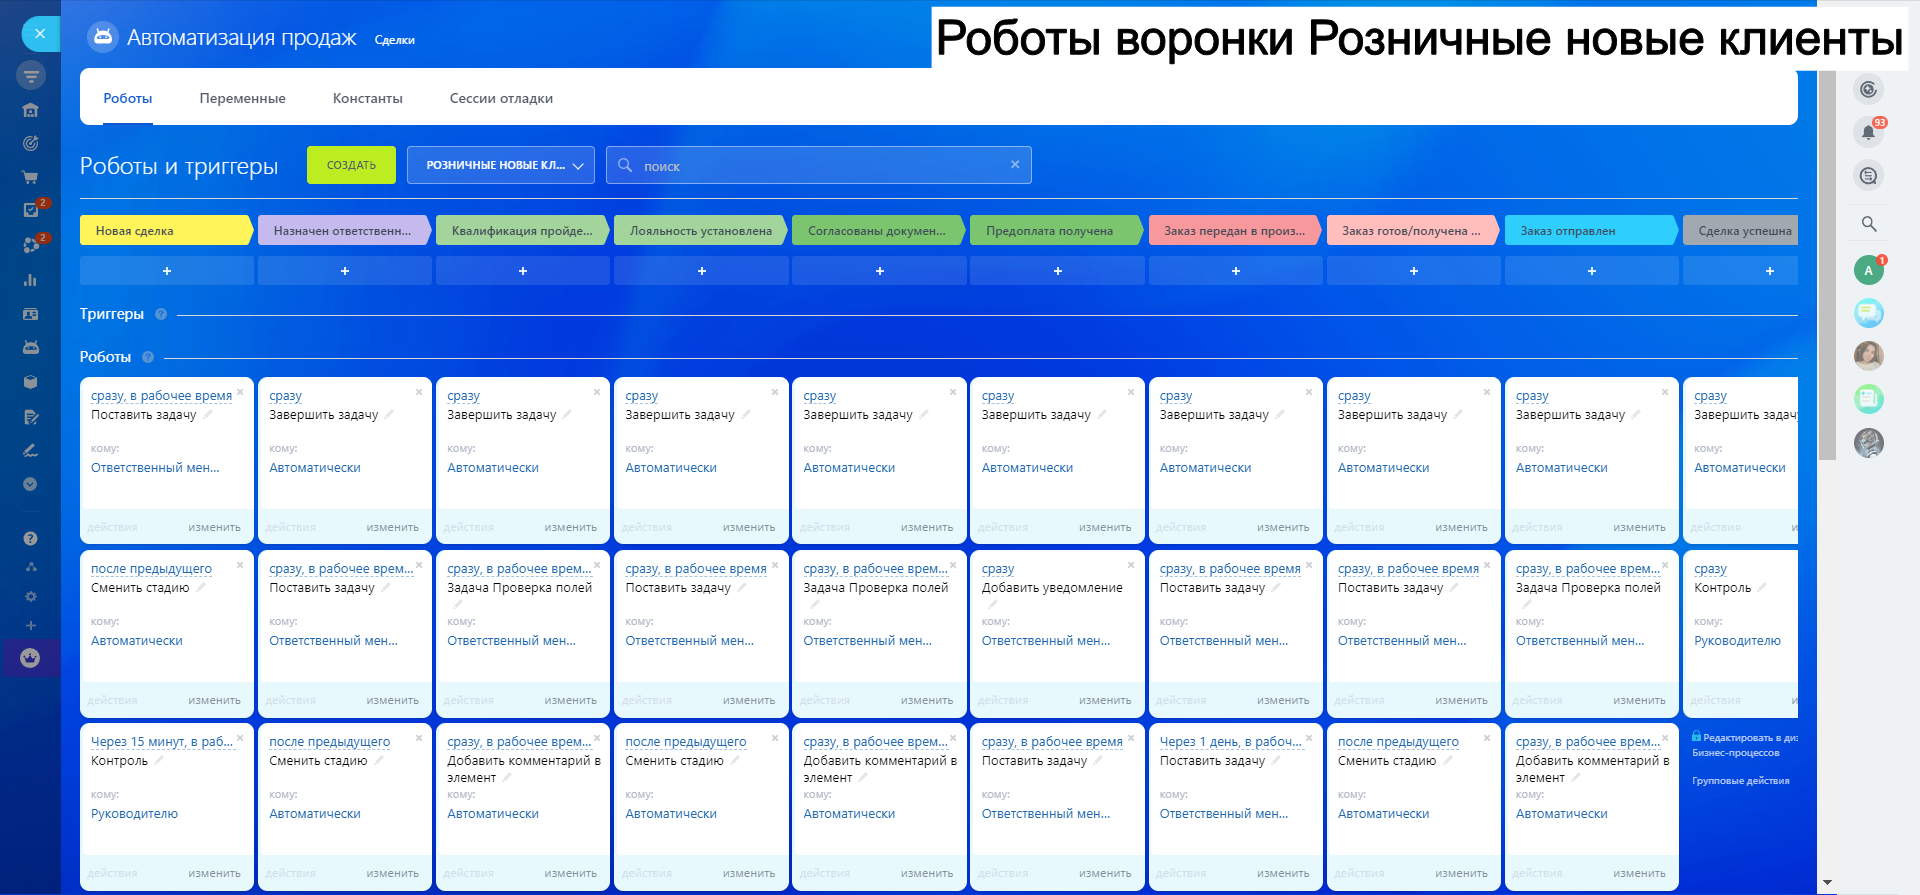Open 'Через 15 минут, в раб...' delay setting

[x=162, y=742]
